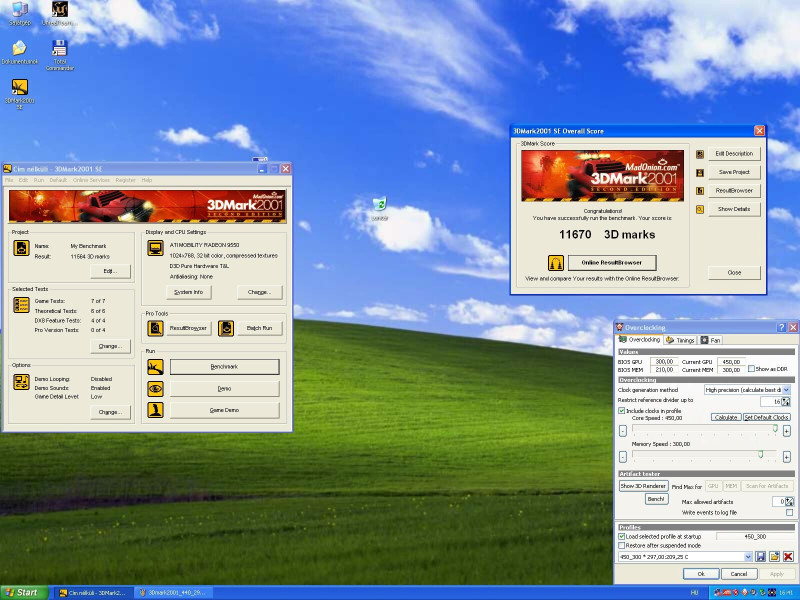Switch to the Fan tab
The width and height of the screenshot is (800, 600).
coord(711,340)
